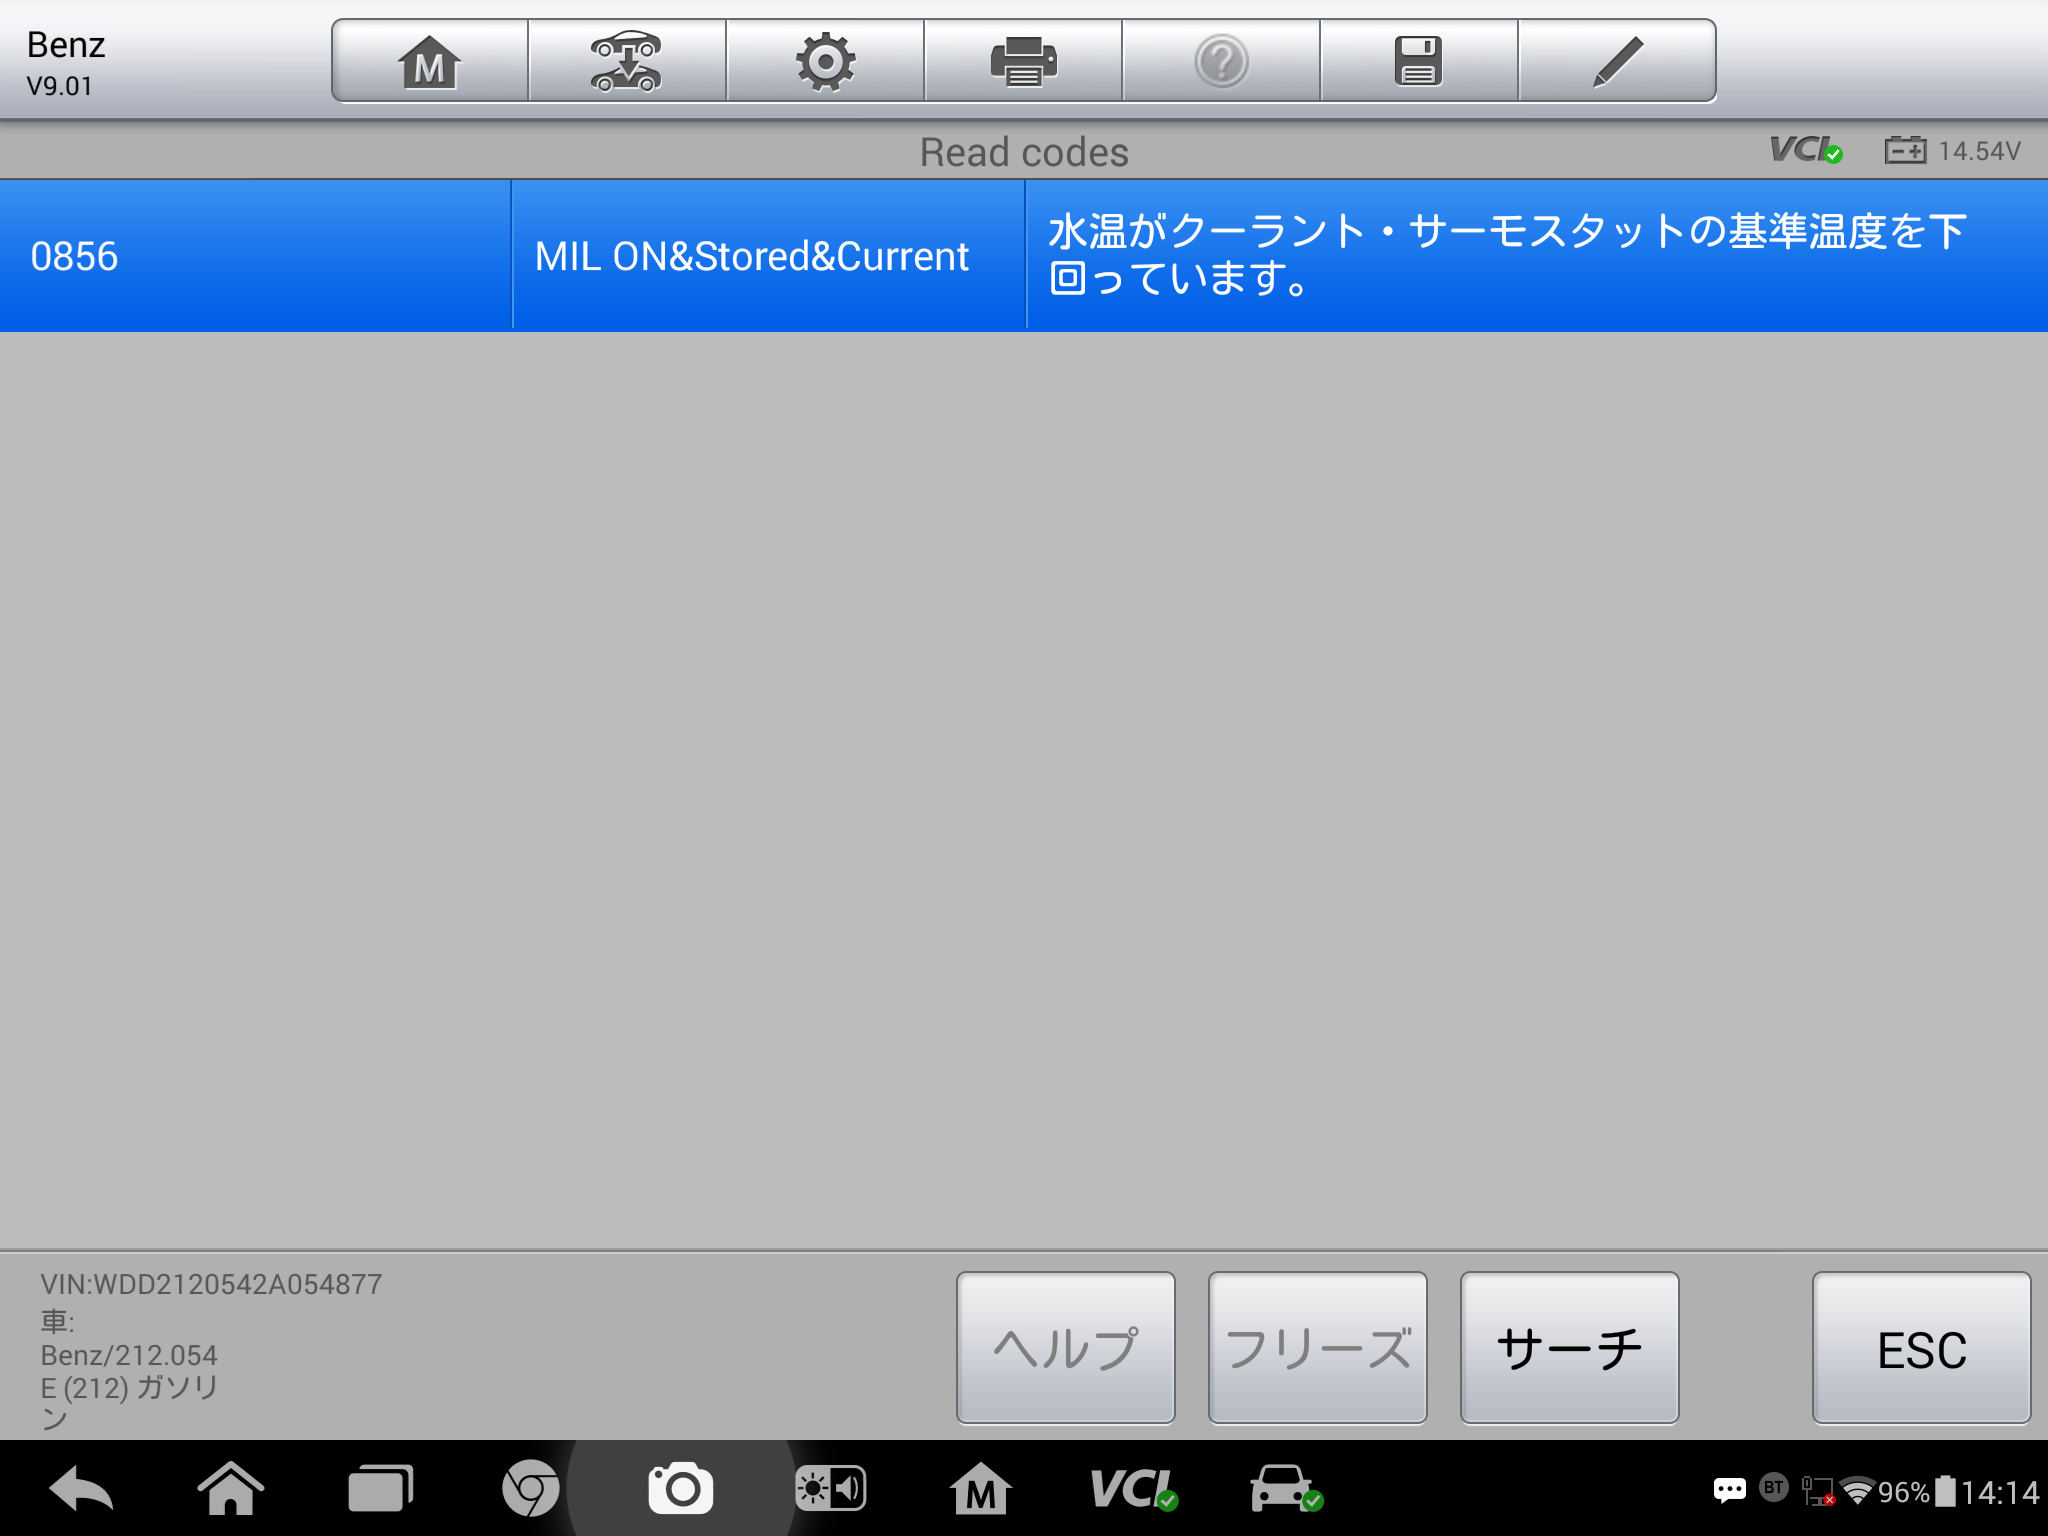Exit with the ESC button
This screenshot has width=2048, height=1536.
pos(1922,1348)
